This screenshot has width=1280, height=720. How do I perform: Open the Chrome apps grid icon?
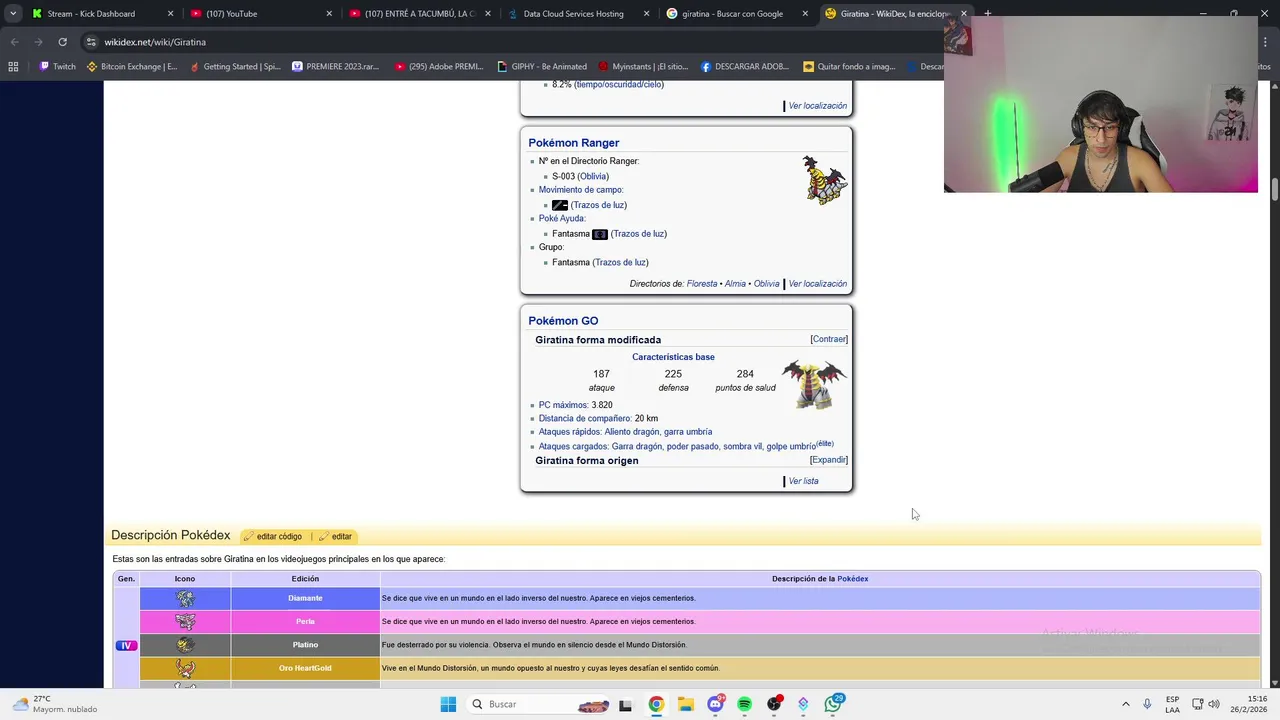coord(13,67)
